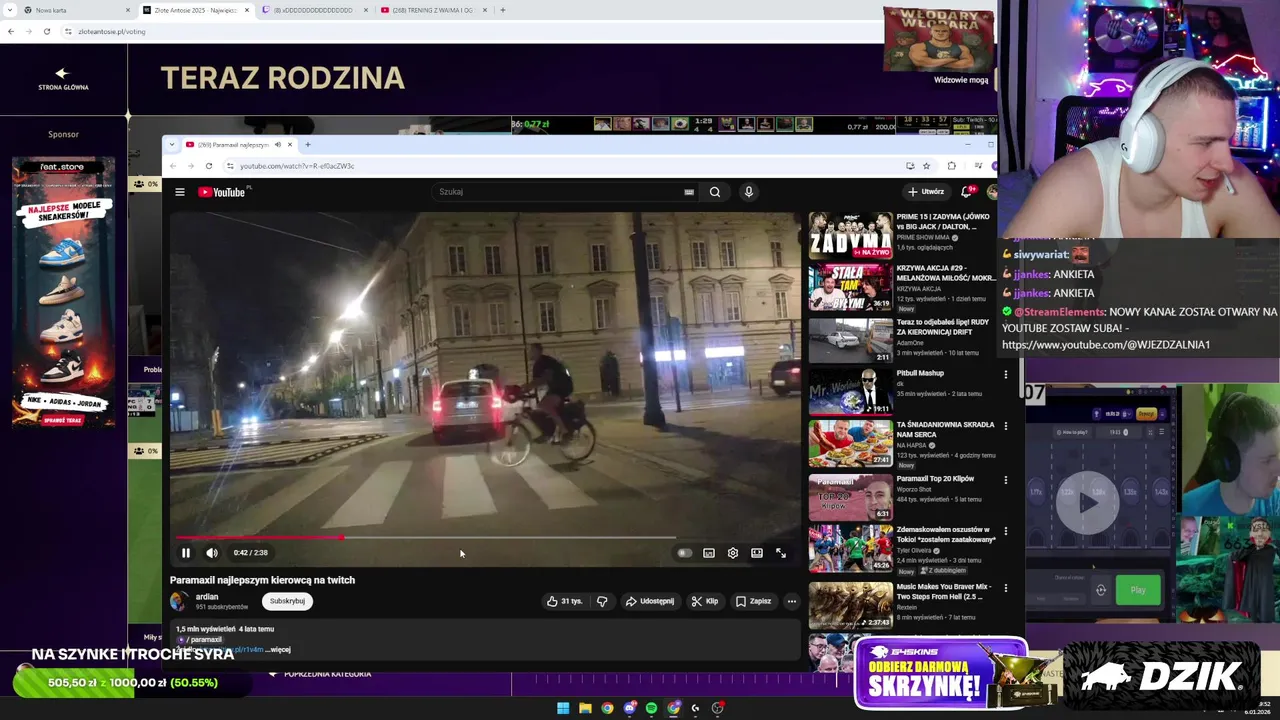Open options for Music Makes You Braver
This screenshot has width=1280, height=720.
(x=1006, y=588)
